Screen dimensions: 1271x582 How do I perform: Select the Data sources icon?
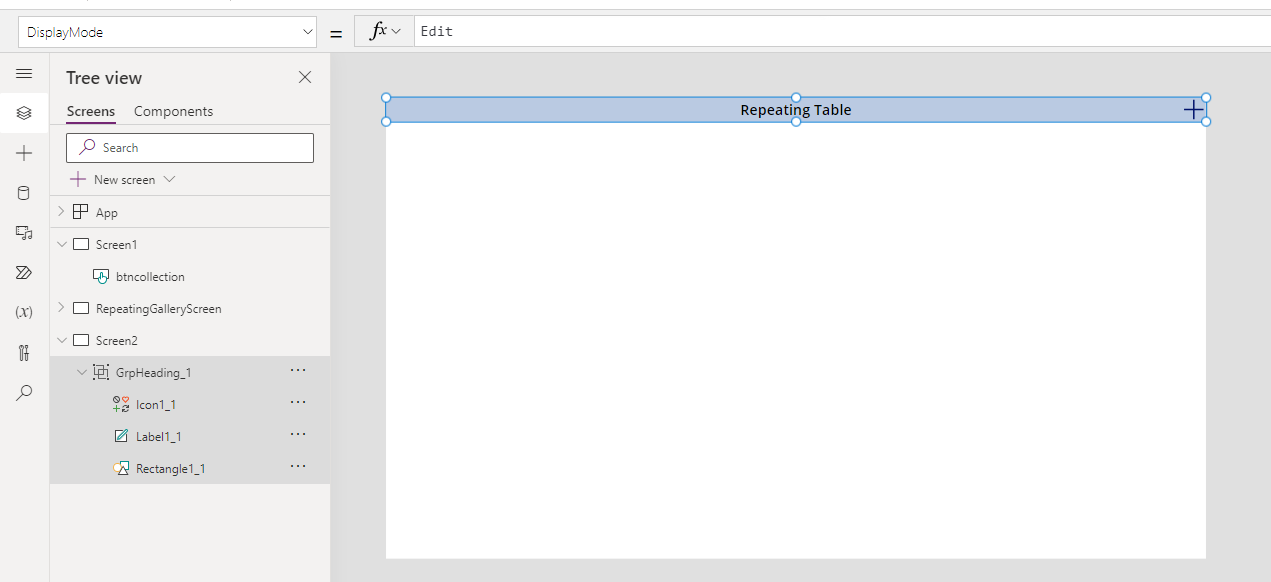tap(24, 193)
